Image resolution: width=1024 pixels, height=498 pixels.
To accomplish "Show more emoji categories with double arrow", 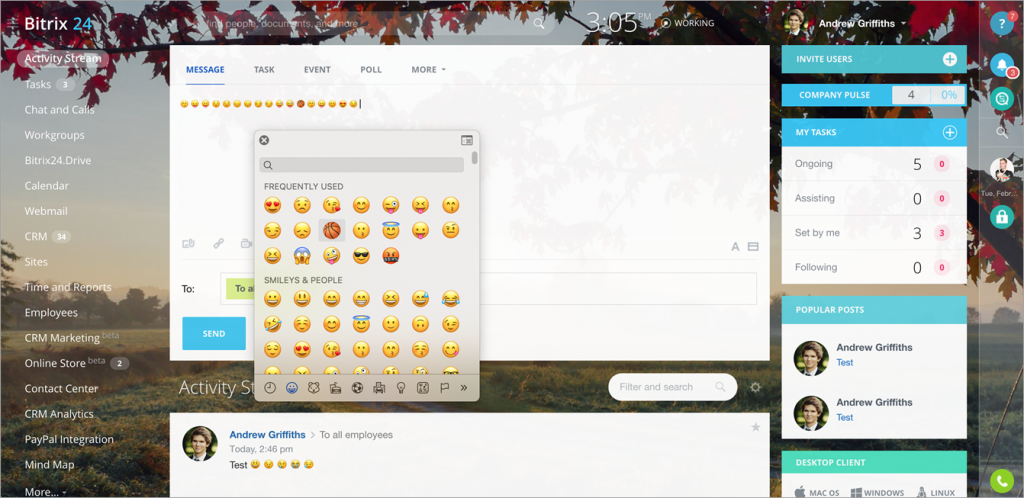I will (x=464, y=388).
